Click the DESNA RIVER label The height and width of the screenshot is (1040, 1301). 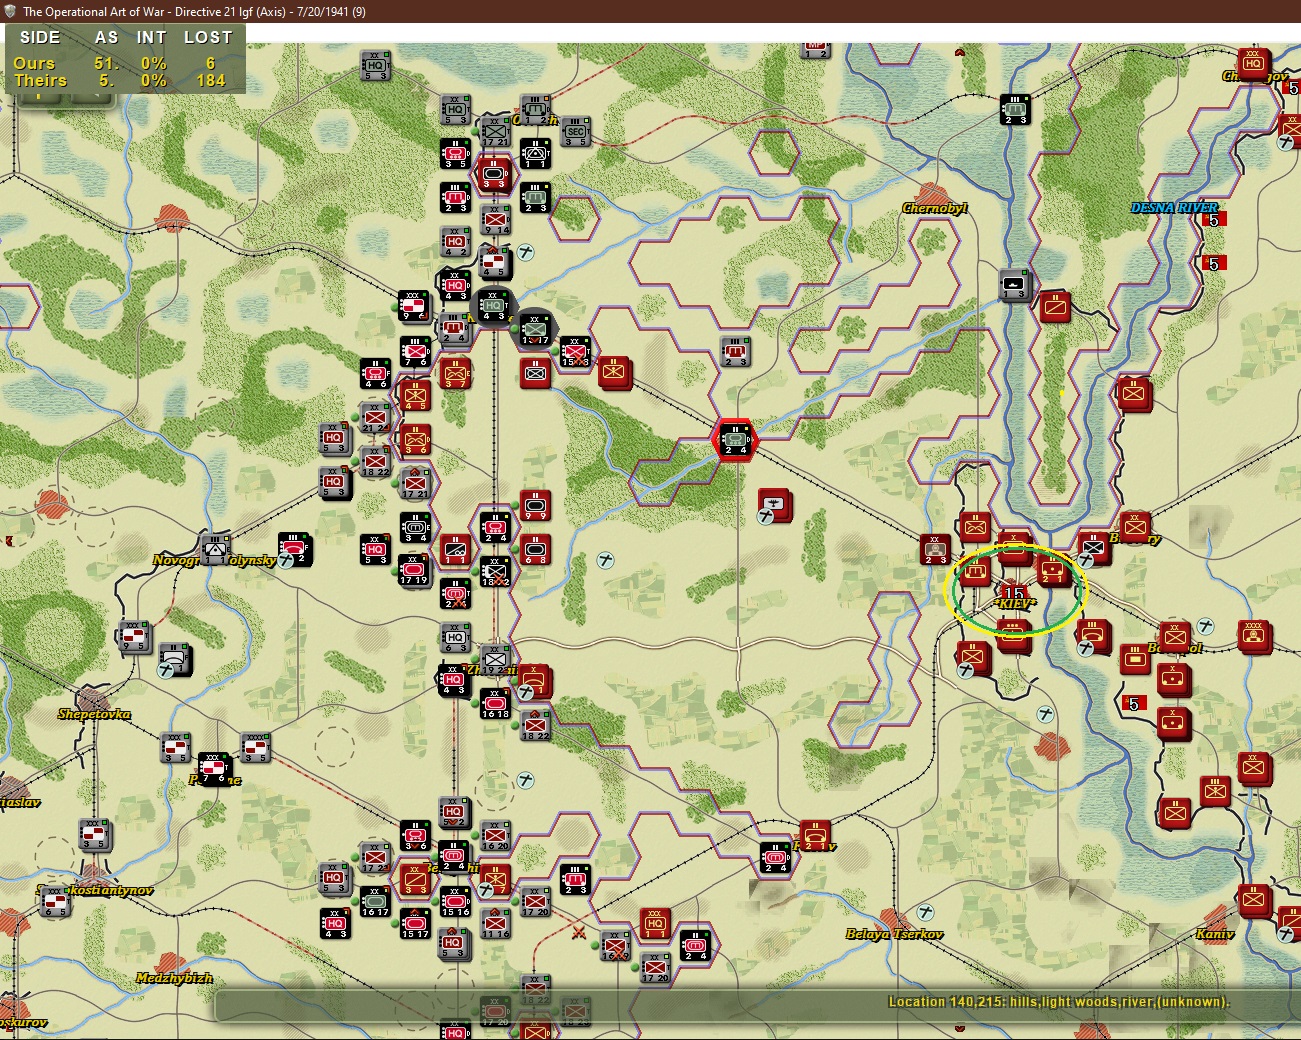tap(1174, 208)
